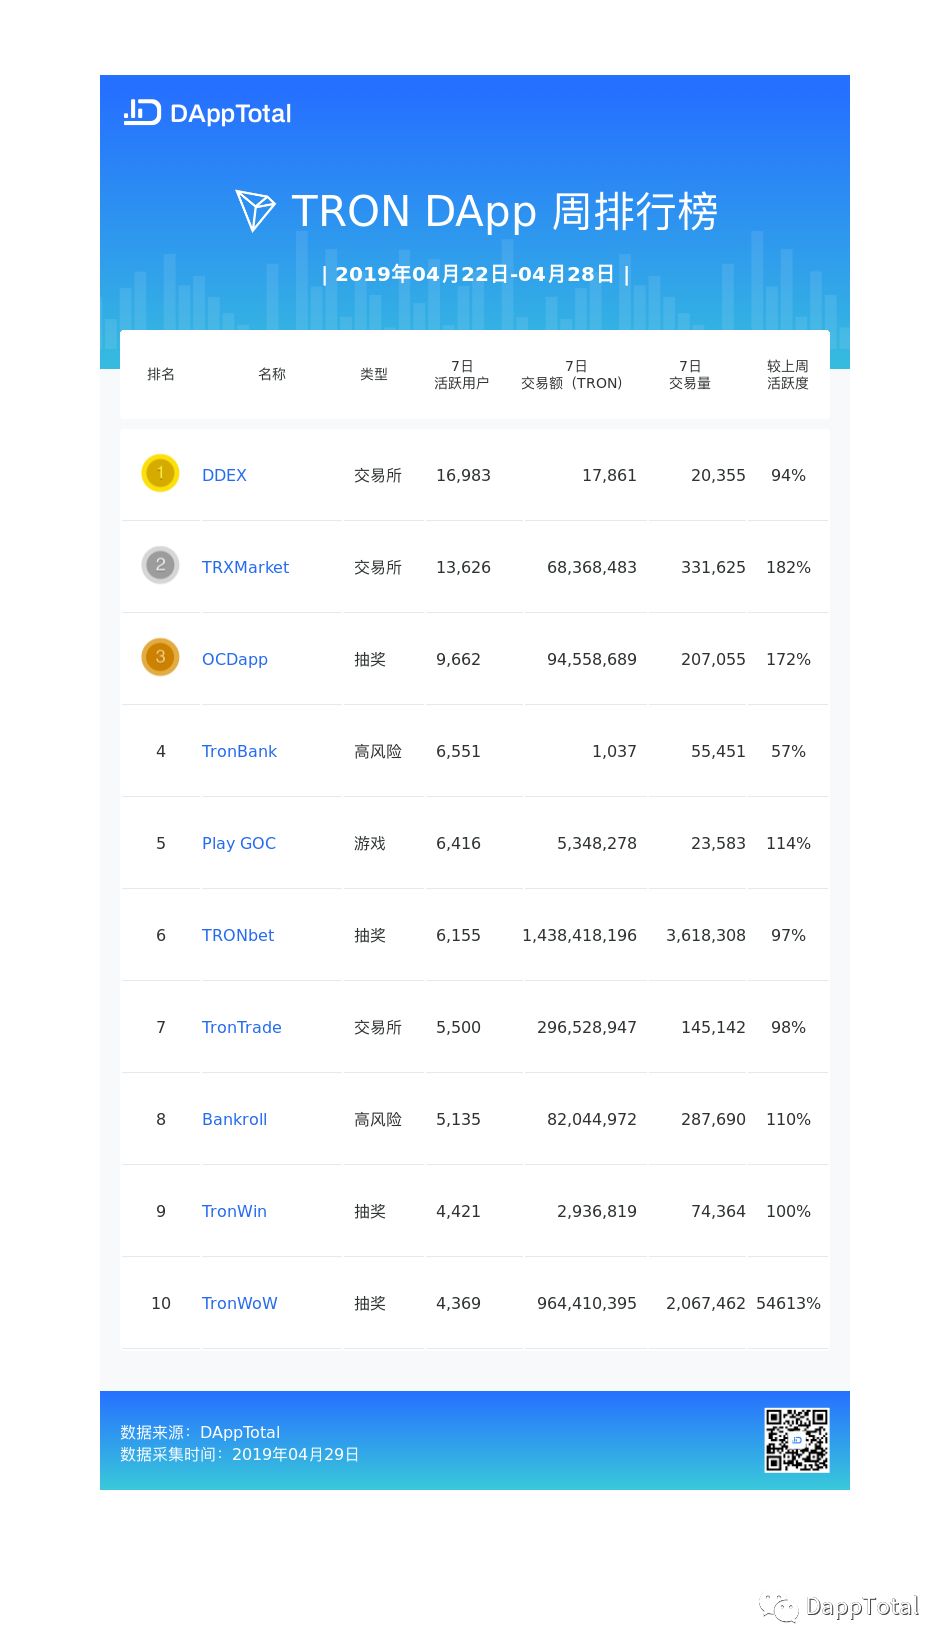Click the TRON triangle logo in title
The height and width of the screenshot is (1650, 950).
pyautogui.click(x=255, y=210)
